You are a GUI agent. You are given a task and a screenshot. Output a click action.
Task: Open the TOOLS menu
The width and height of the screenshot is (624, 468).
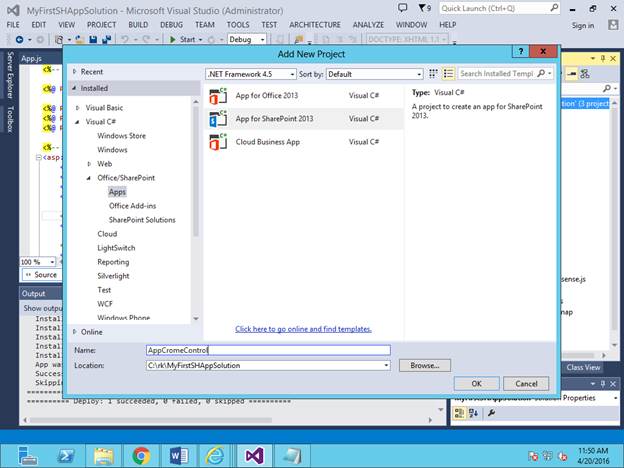238,25
